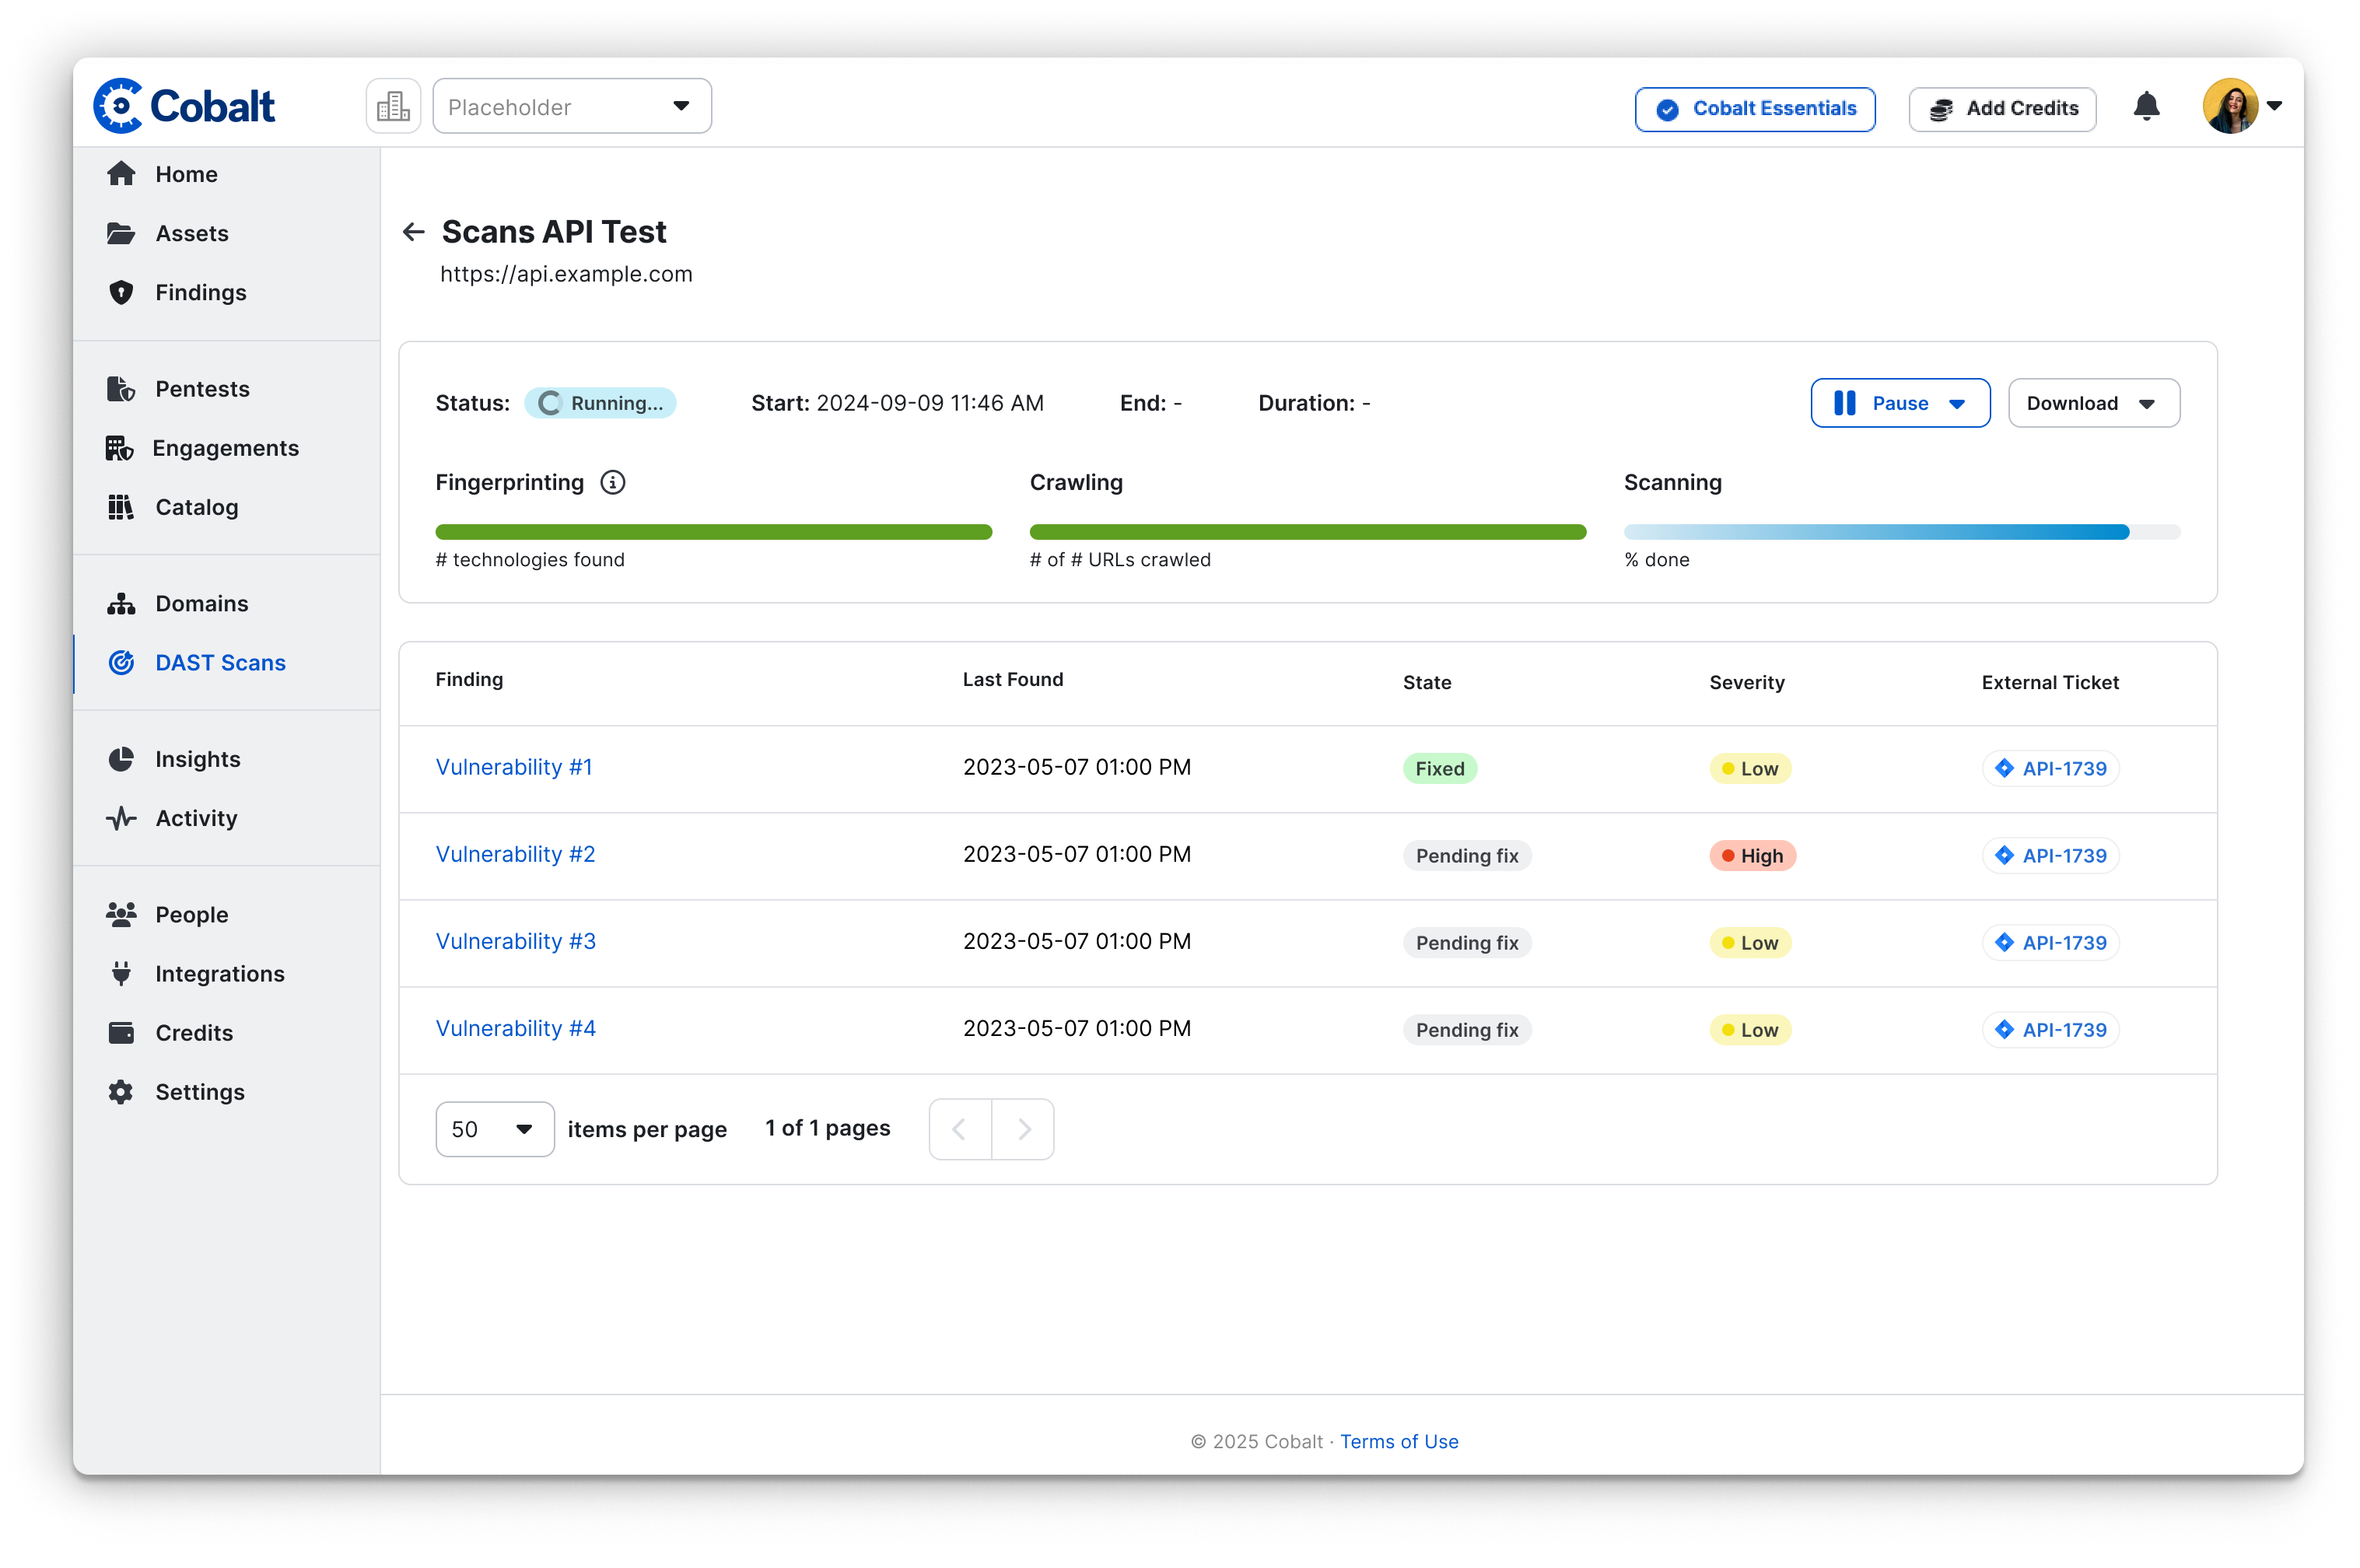This screenshot has width=2360, height=1568.
Task: Click the Fixed state badge
Action: coord(1439,768)
